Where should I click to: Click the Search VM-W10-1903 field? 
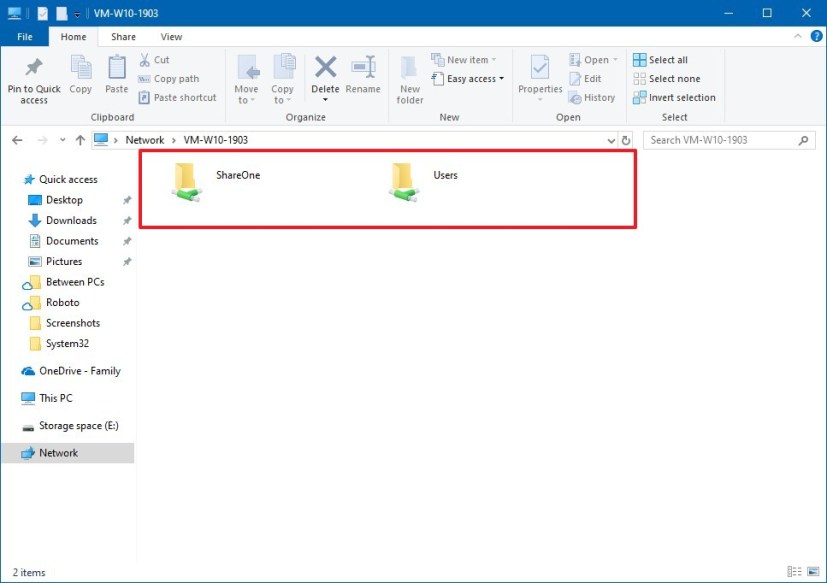tap(729, 140)
